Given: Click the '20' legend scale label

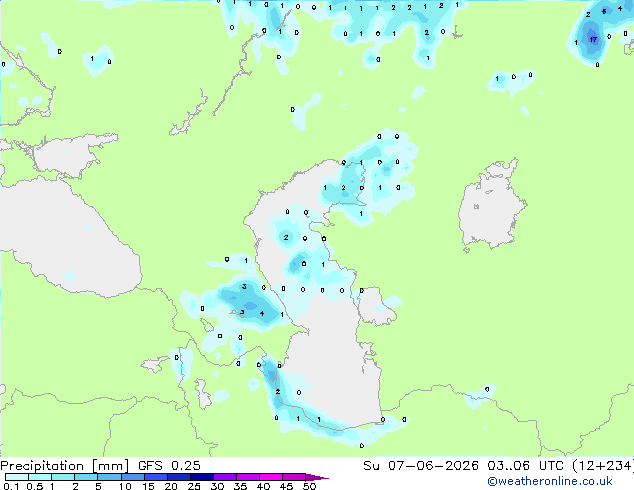Looking at the screenshot, I should point(171,486).
